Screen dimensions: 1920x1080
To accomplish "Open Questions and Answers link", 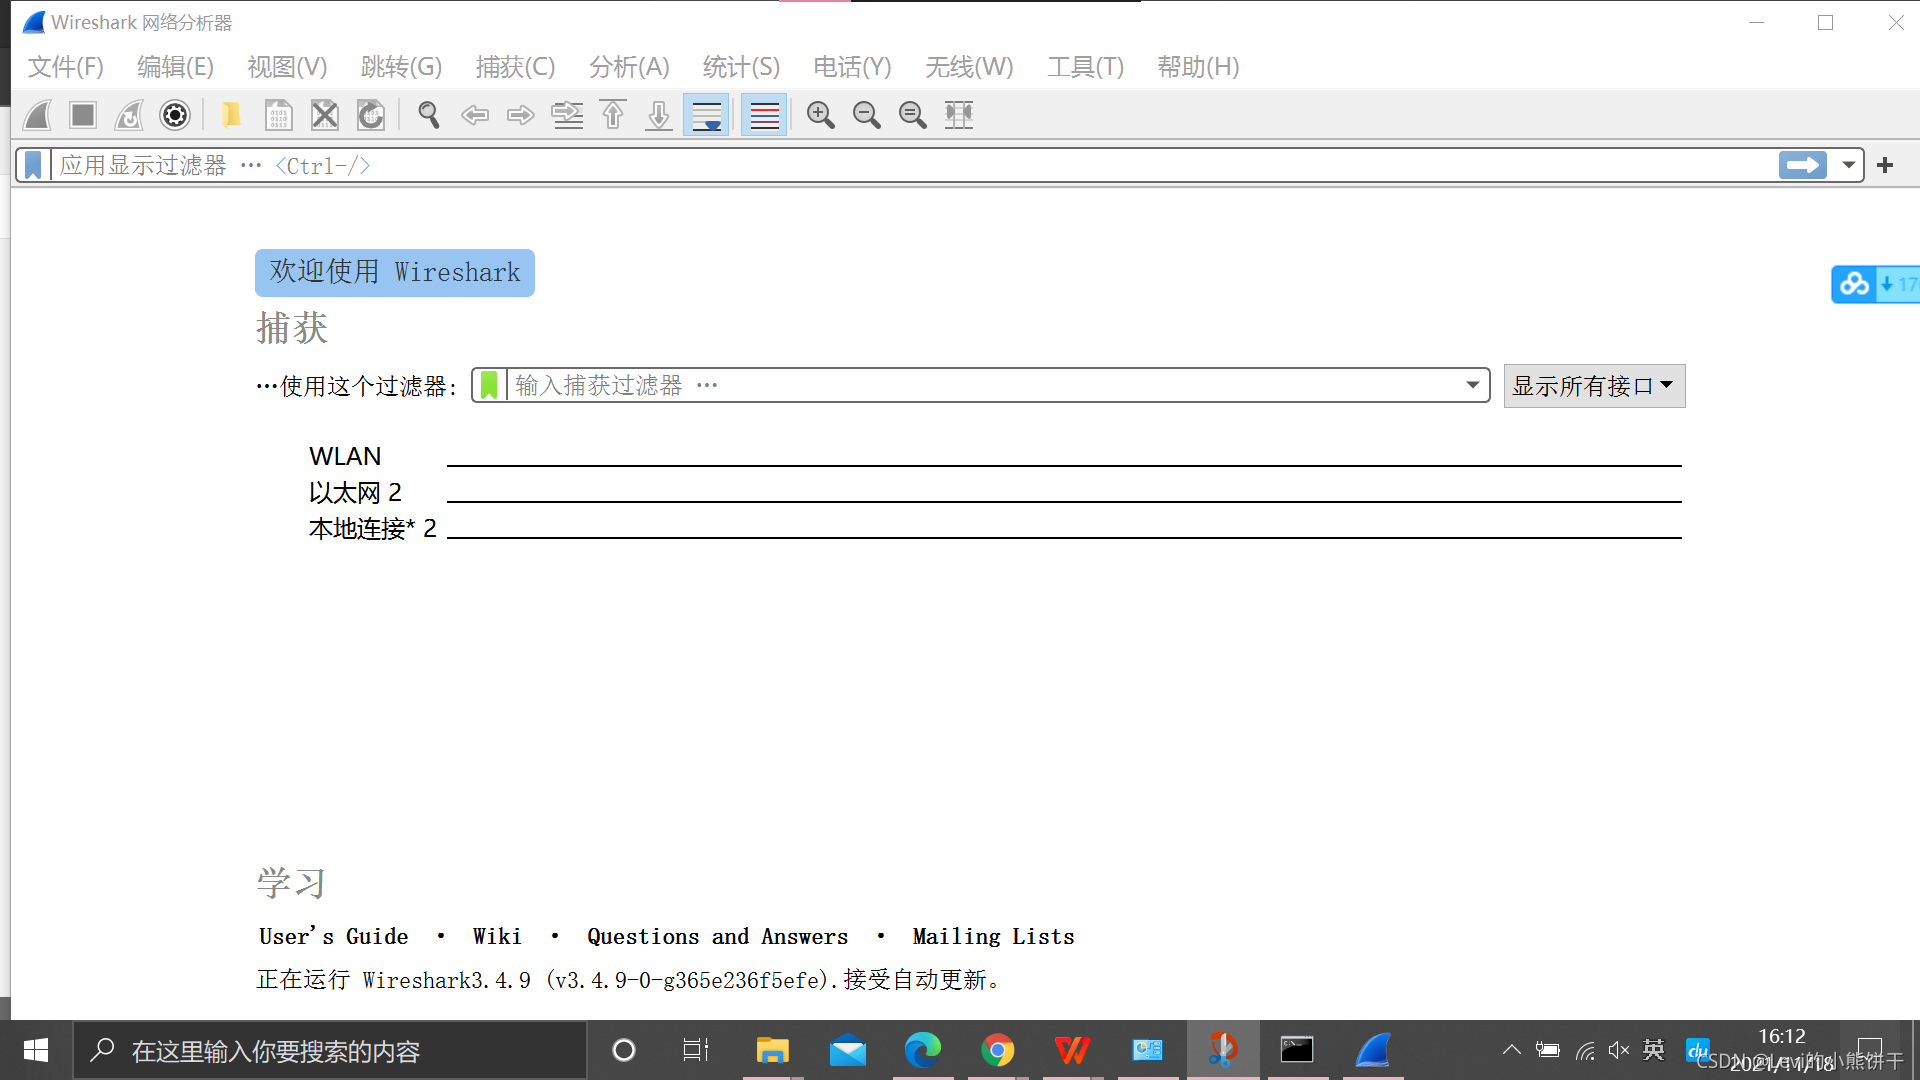I will tap(717, 937).
